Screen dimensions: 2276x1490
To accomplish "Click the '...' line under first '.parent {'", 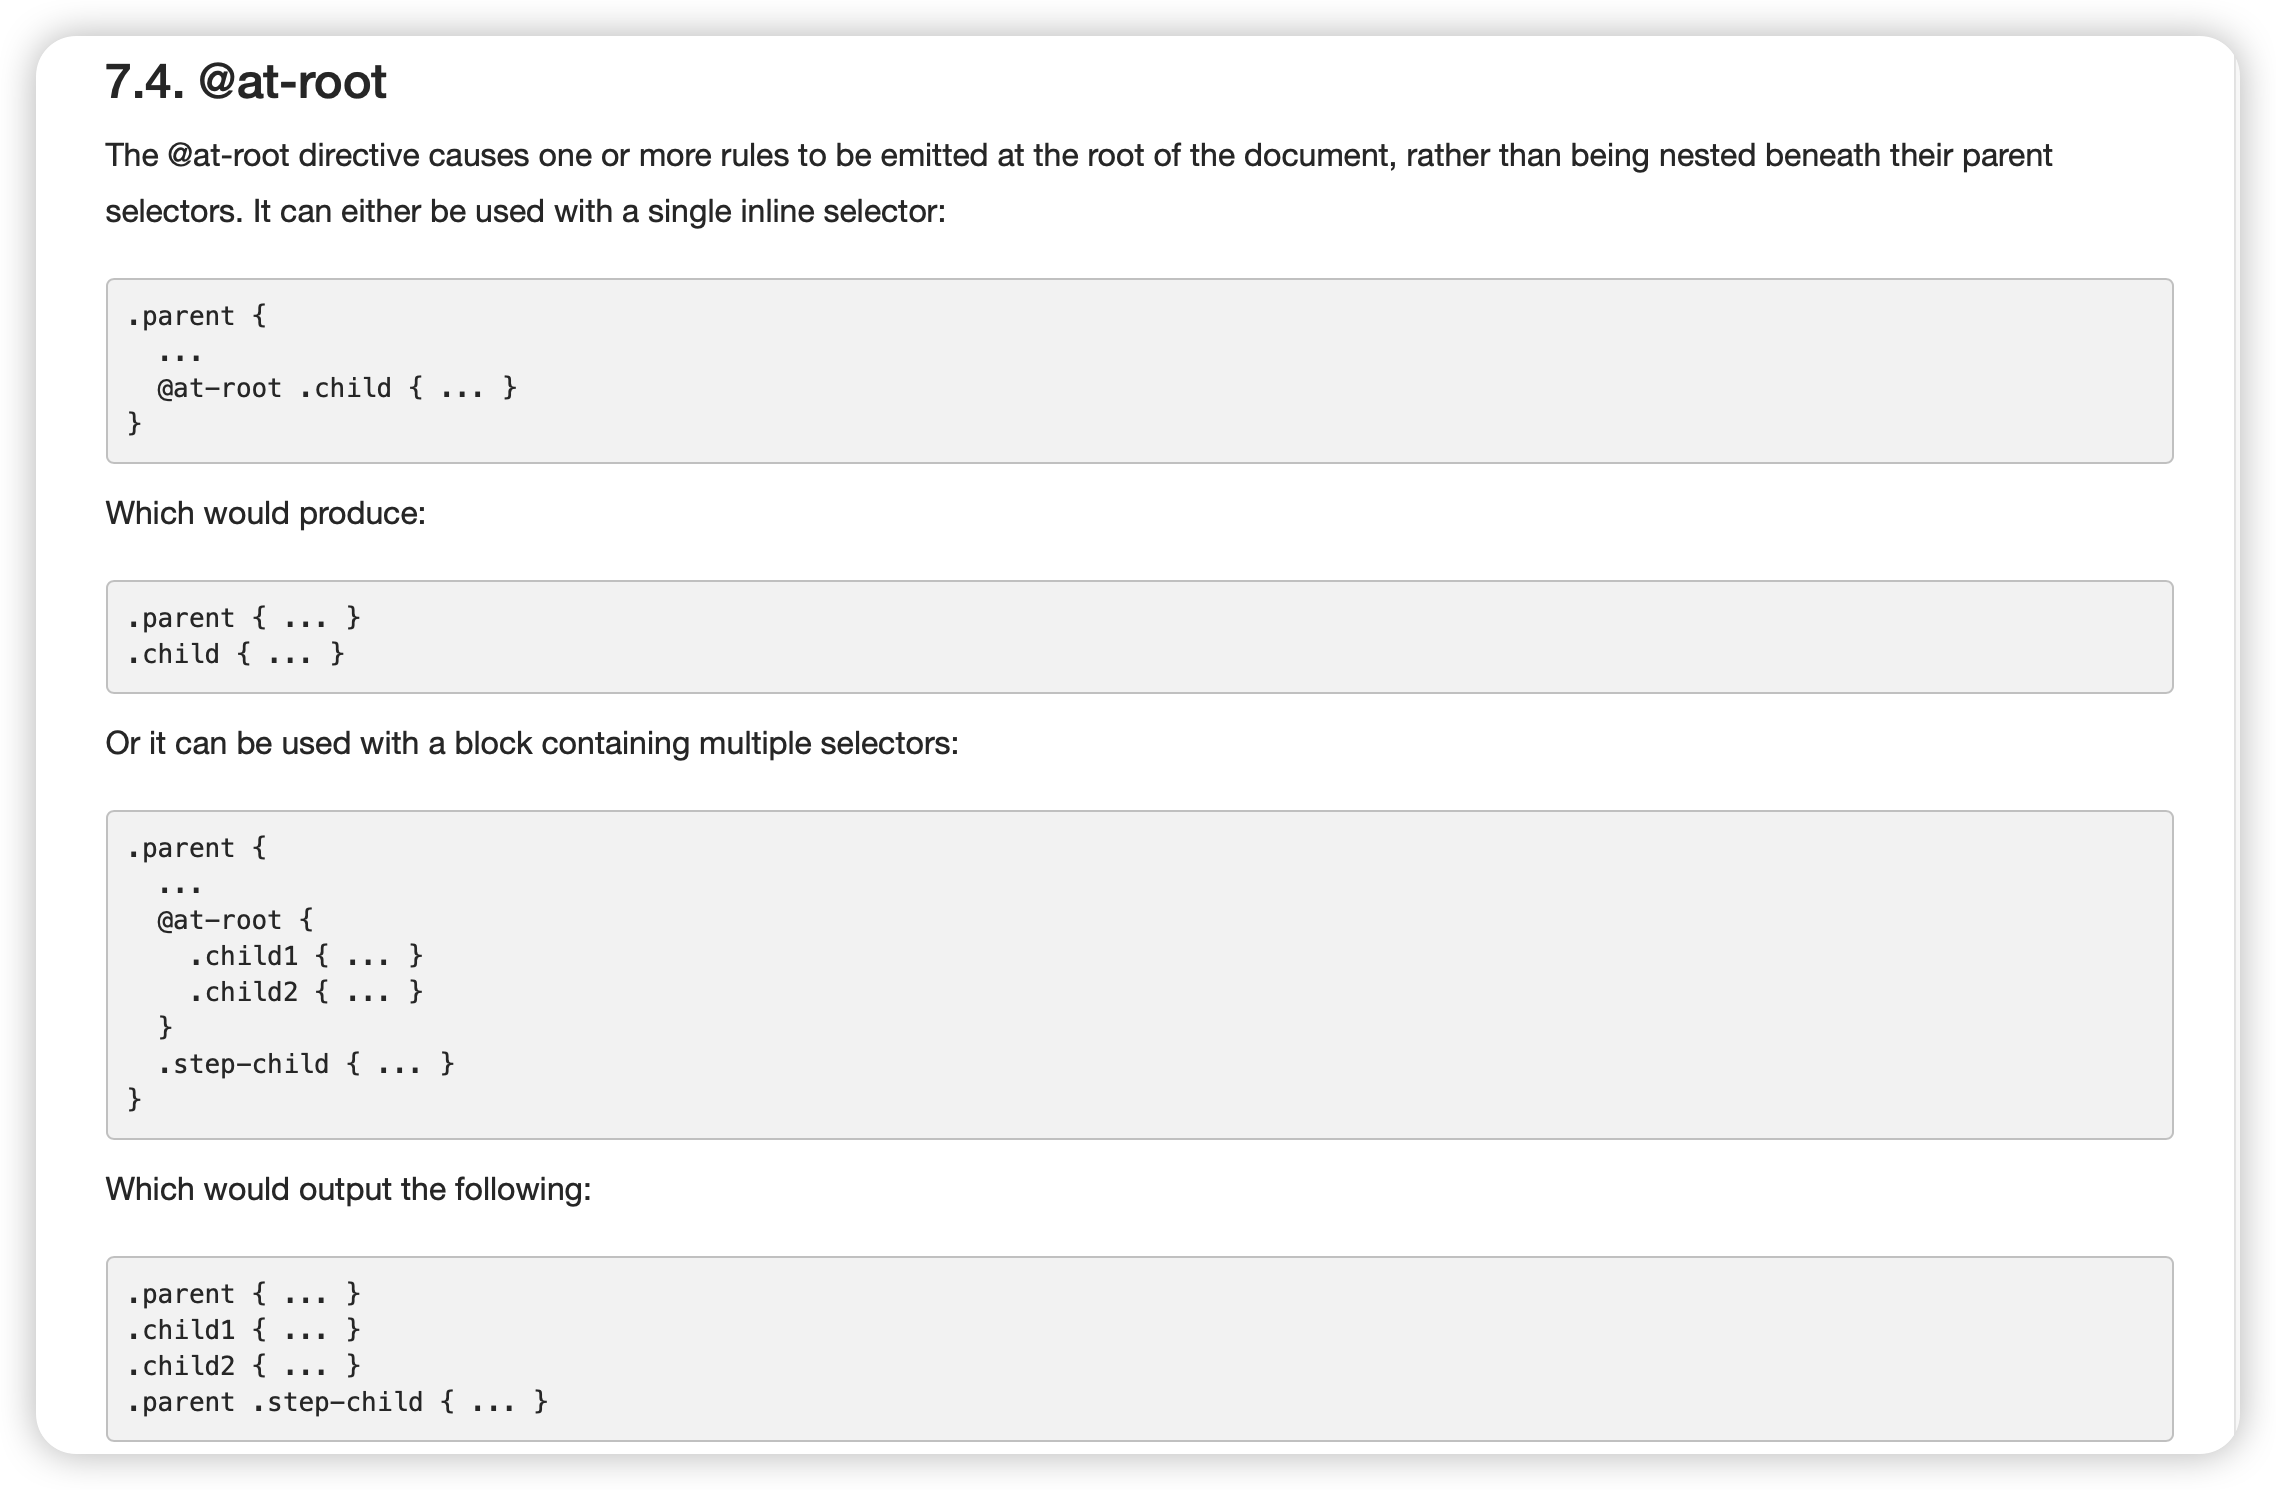I will (x=180, y=356).
